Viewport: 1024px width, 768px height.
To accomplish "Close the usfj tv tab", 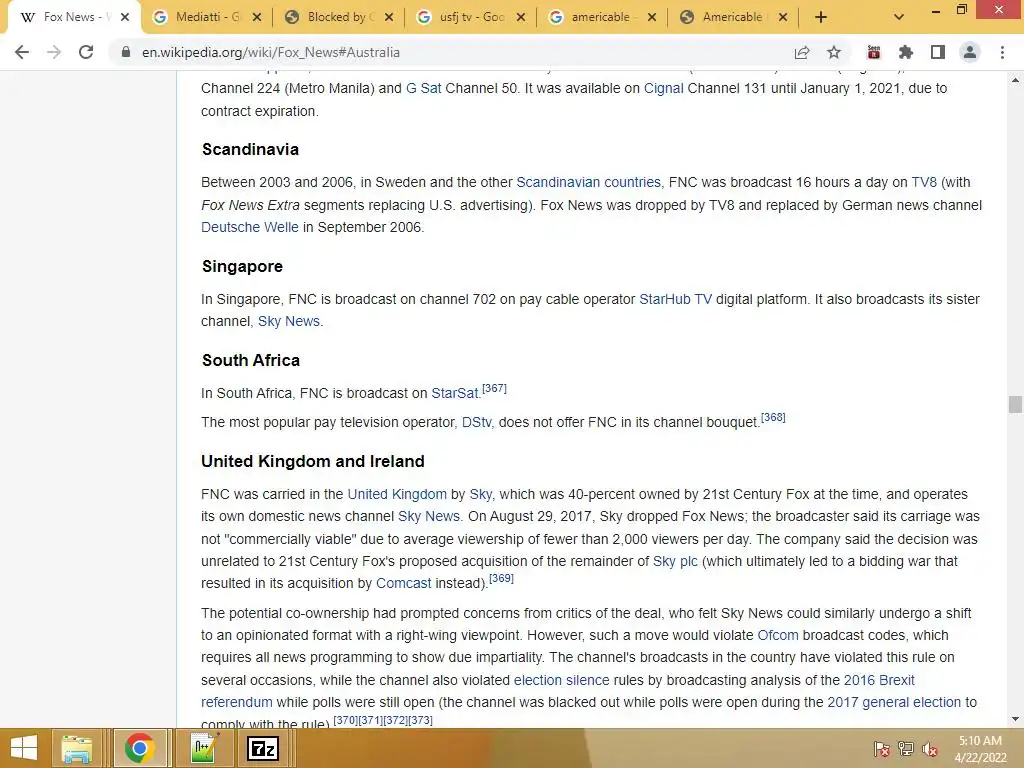I will (520, 18).
